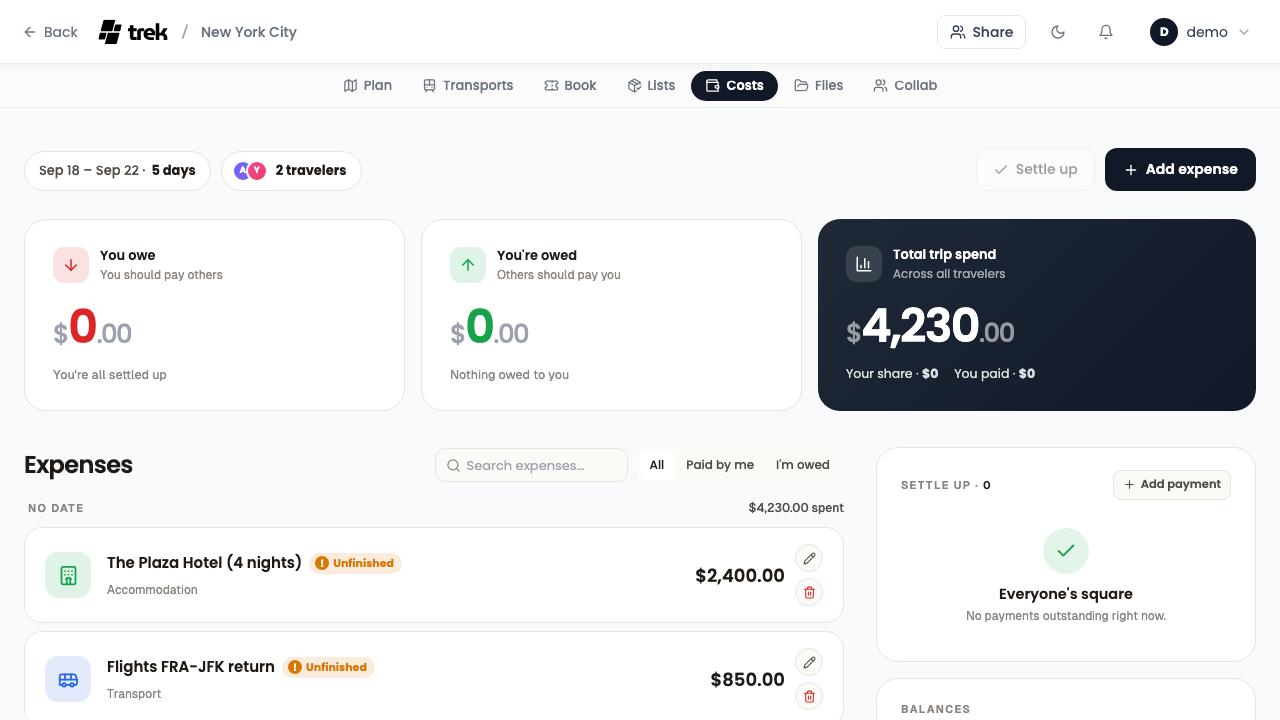Image resolution: width=1280 pixels, height=720 pixels.
Task: Switch to the Lists tab
Action: pyautogui.click(x=651, y=86)
